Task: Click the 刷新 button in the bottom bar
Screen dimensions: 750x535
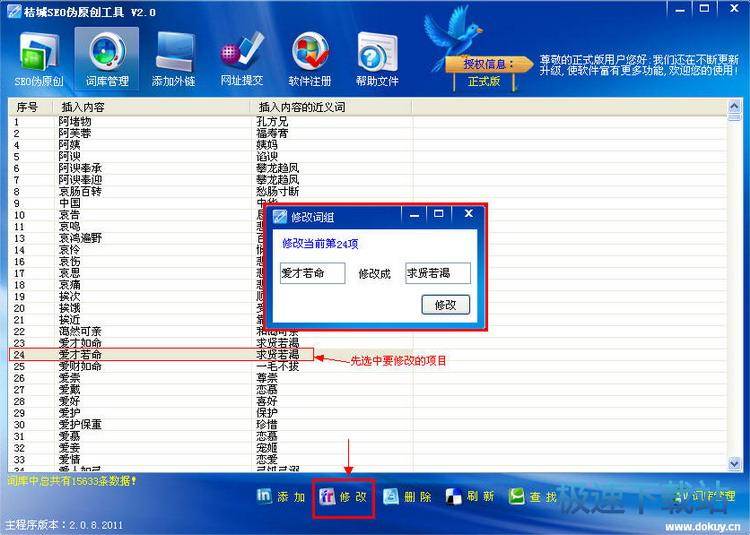Action: pyautogui.click(x=470, y=497)
